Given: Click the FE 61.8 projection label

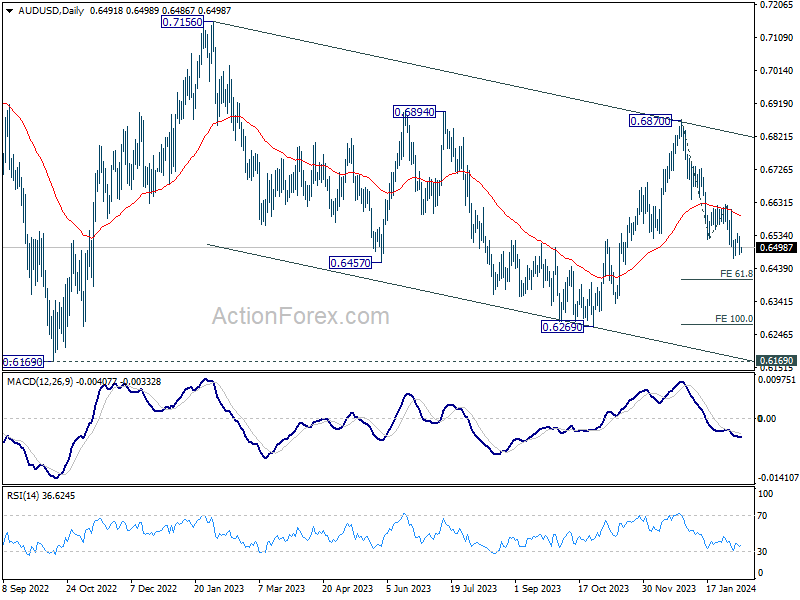Looking at the screenshot, I should click(736, 274).
